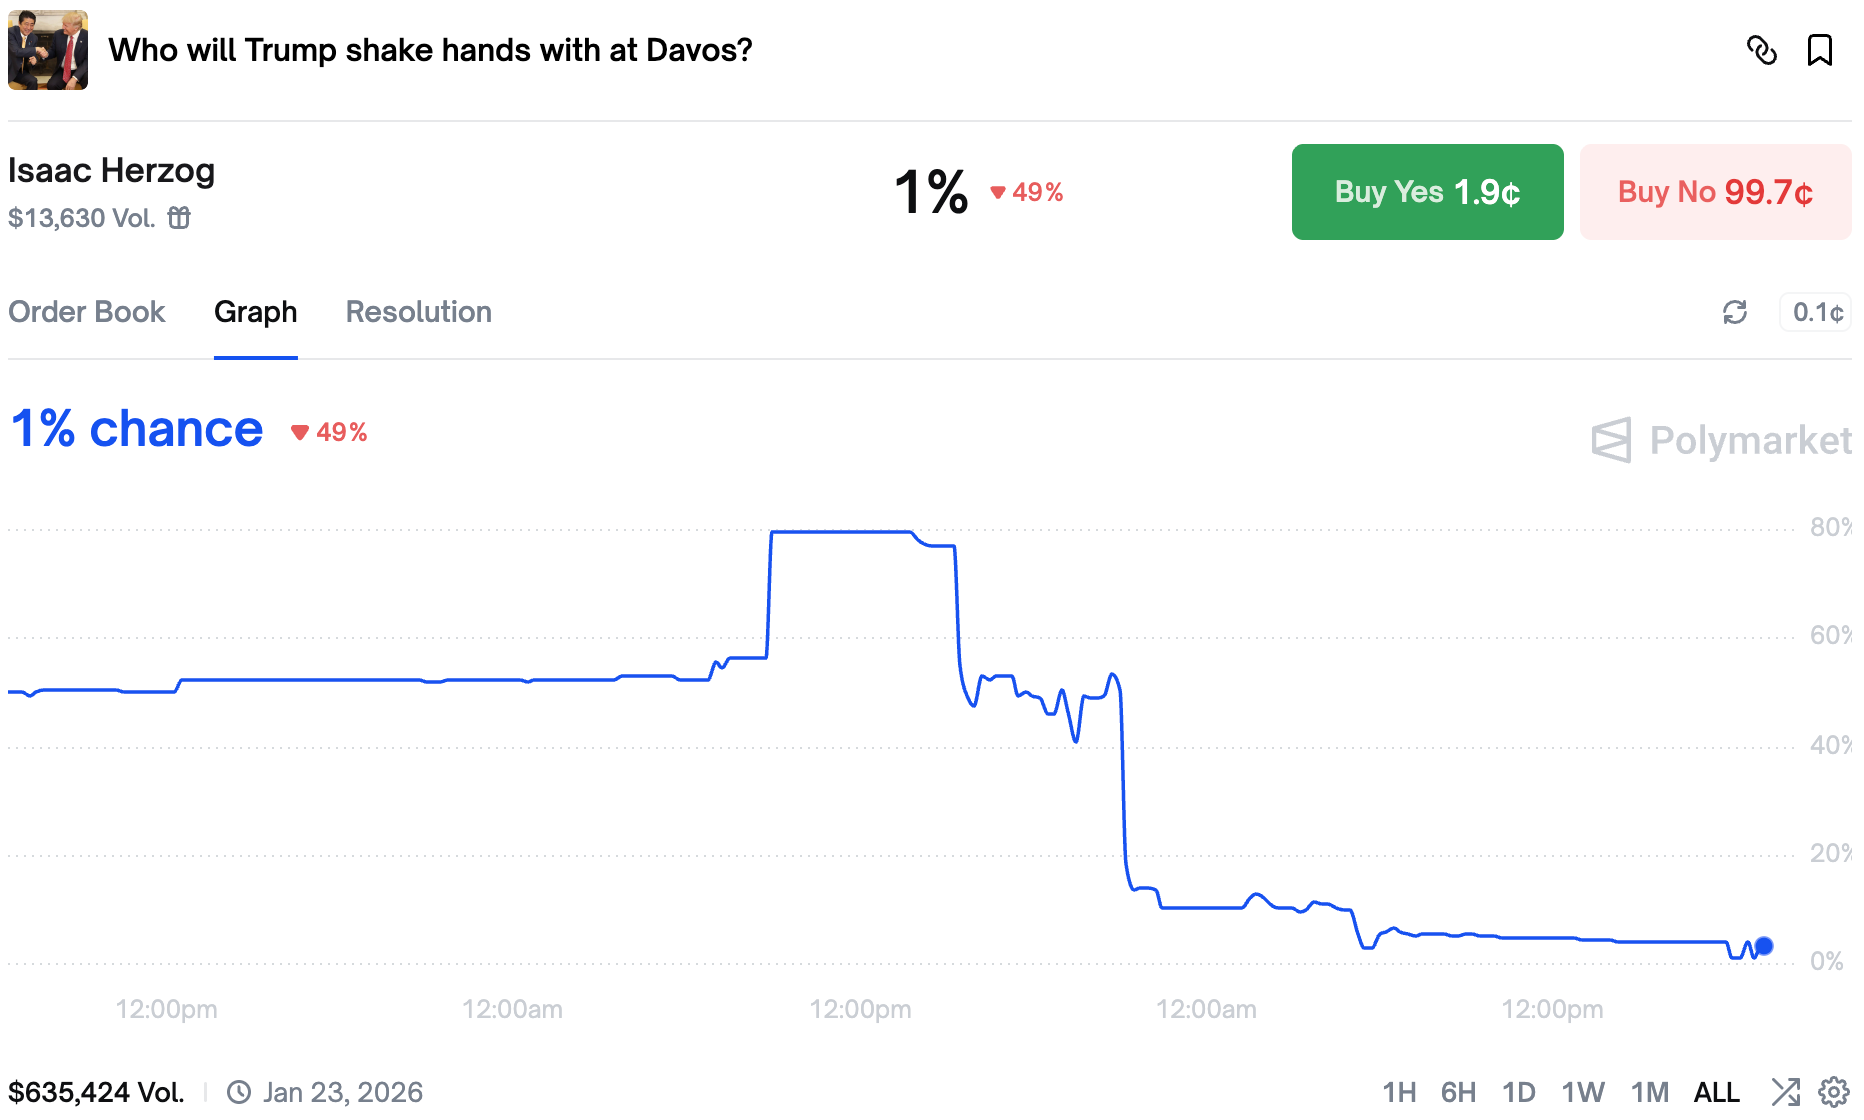Click Buy Yes 1.9¢ button
This screenshot has width=1864, height=1120.
(1427, 192)
